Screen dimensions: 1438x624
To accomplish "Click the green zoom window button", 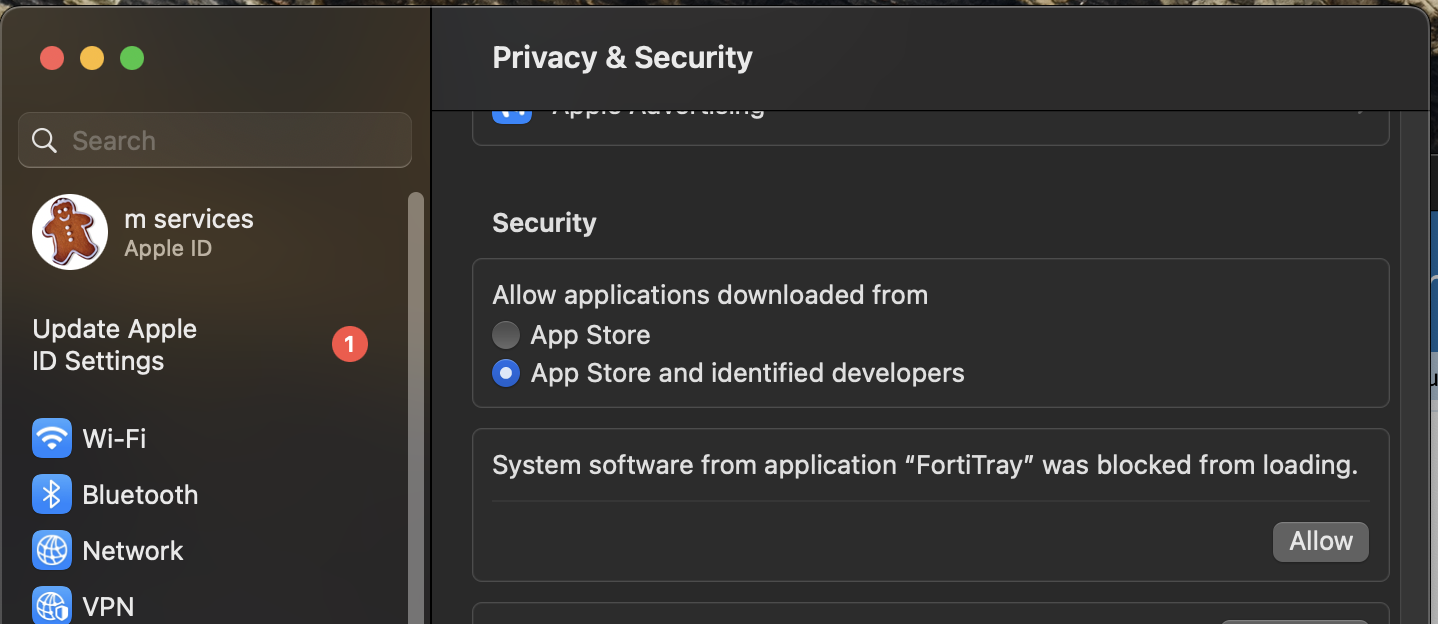I will 132,58.
